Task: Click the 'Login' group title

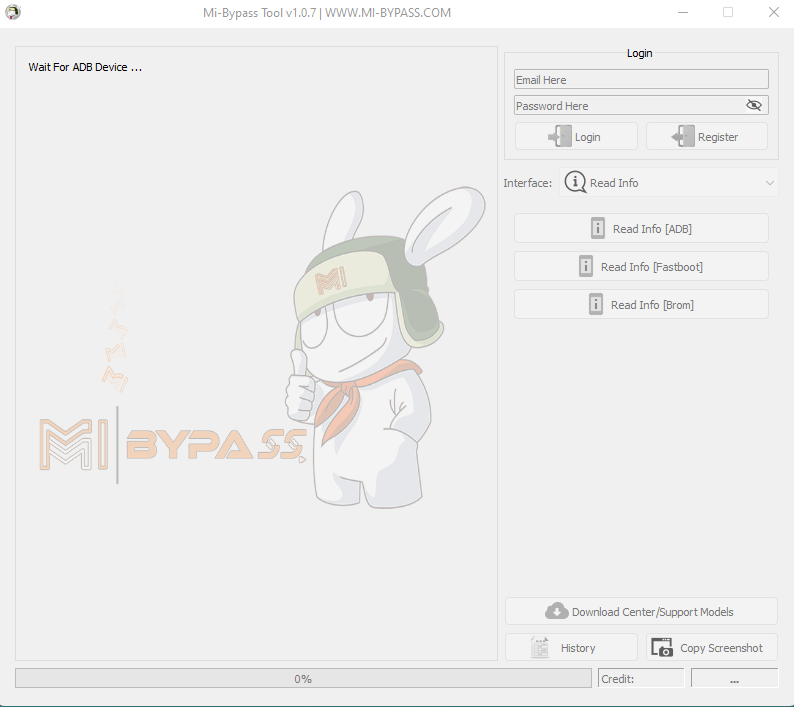Action: coord(639,53)
